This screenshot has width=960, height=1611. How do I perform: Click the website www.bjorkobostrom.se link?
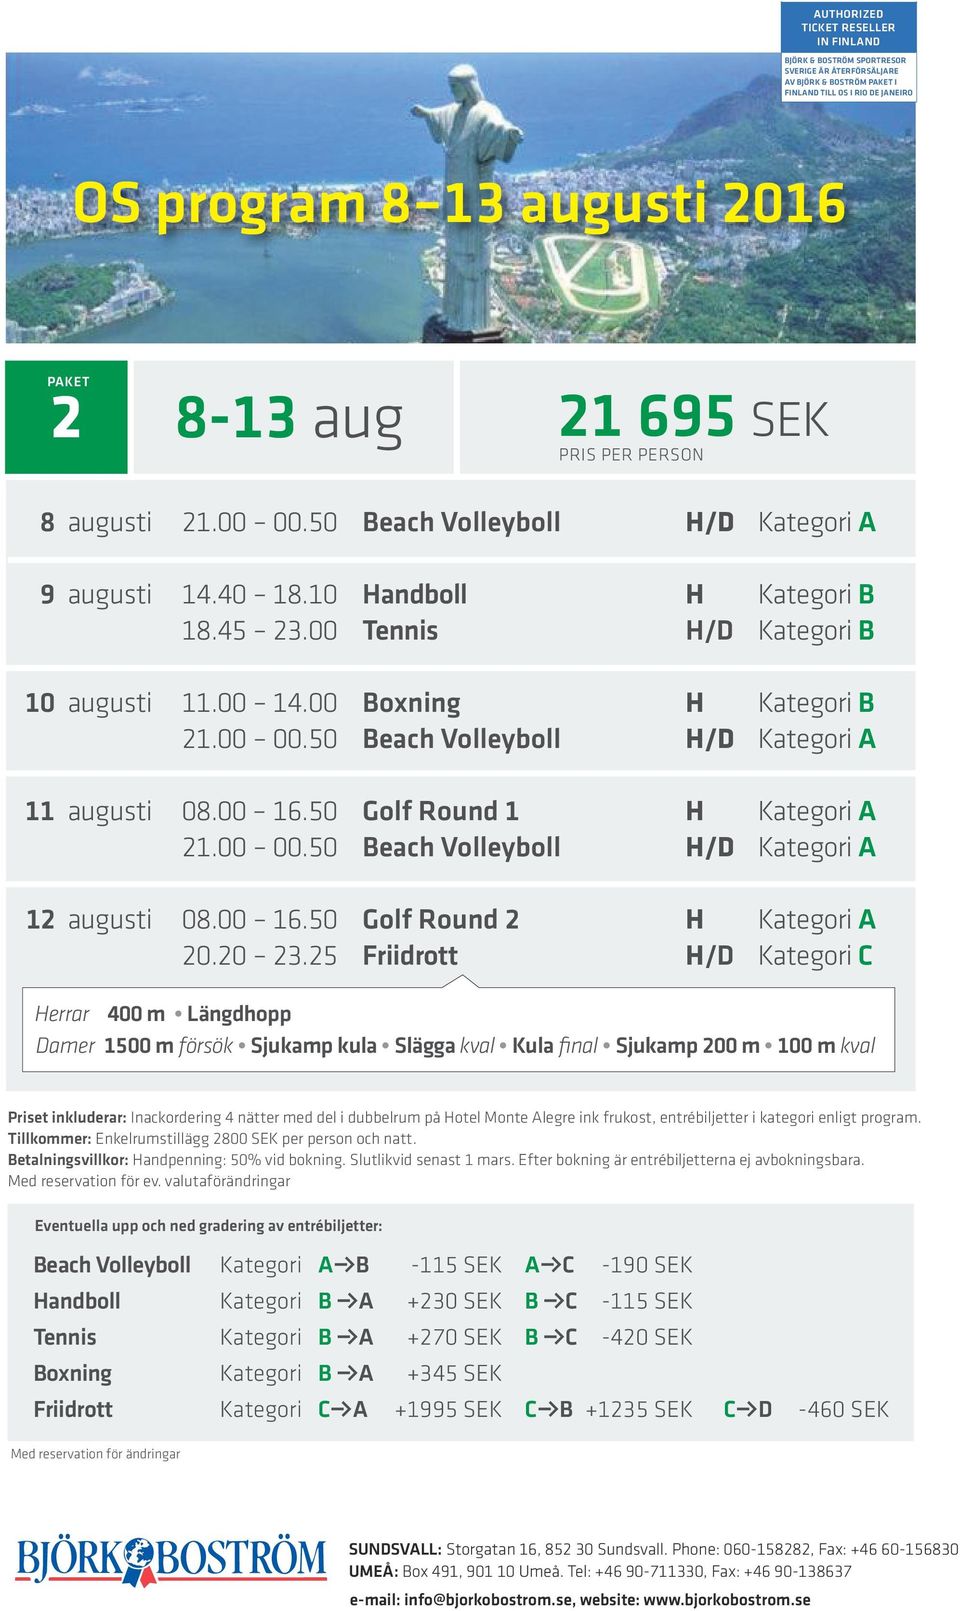click(x=727, y=1599)
